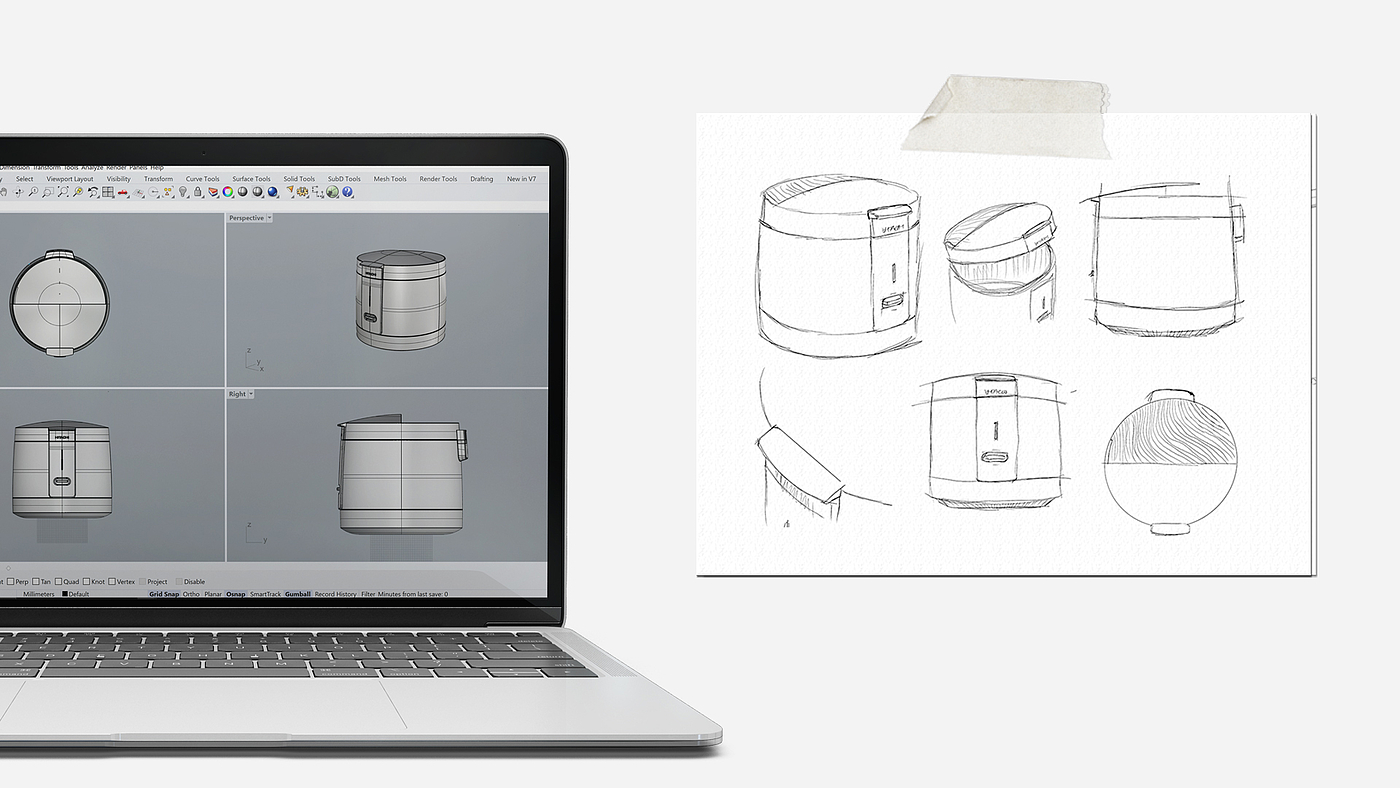Toggle the Gumball status pane

coord(298,594)
